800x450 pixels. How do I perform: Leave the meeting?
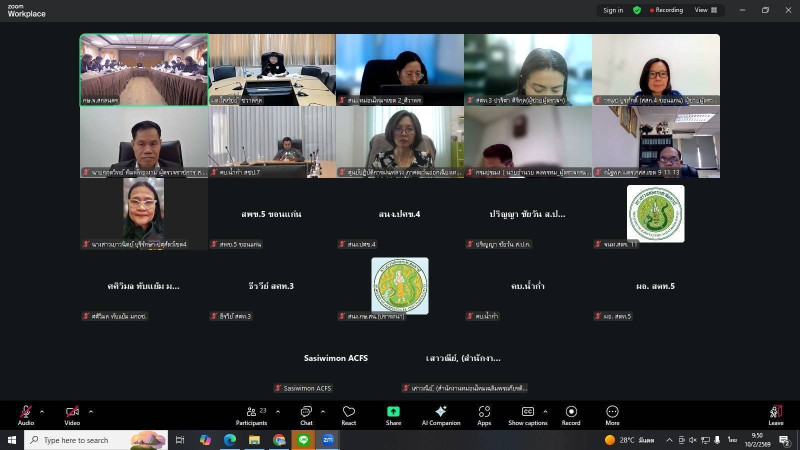[775, 415]
